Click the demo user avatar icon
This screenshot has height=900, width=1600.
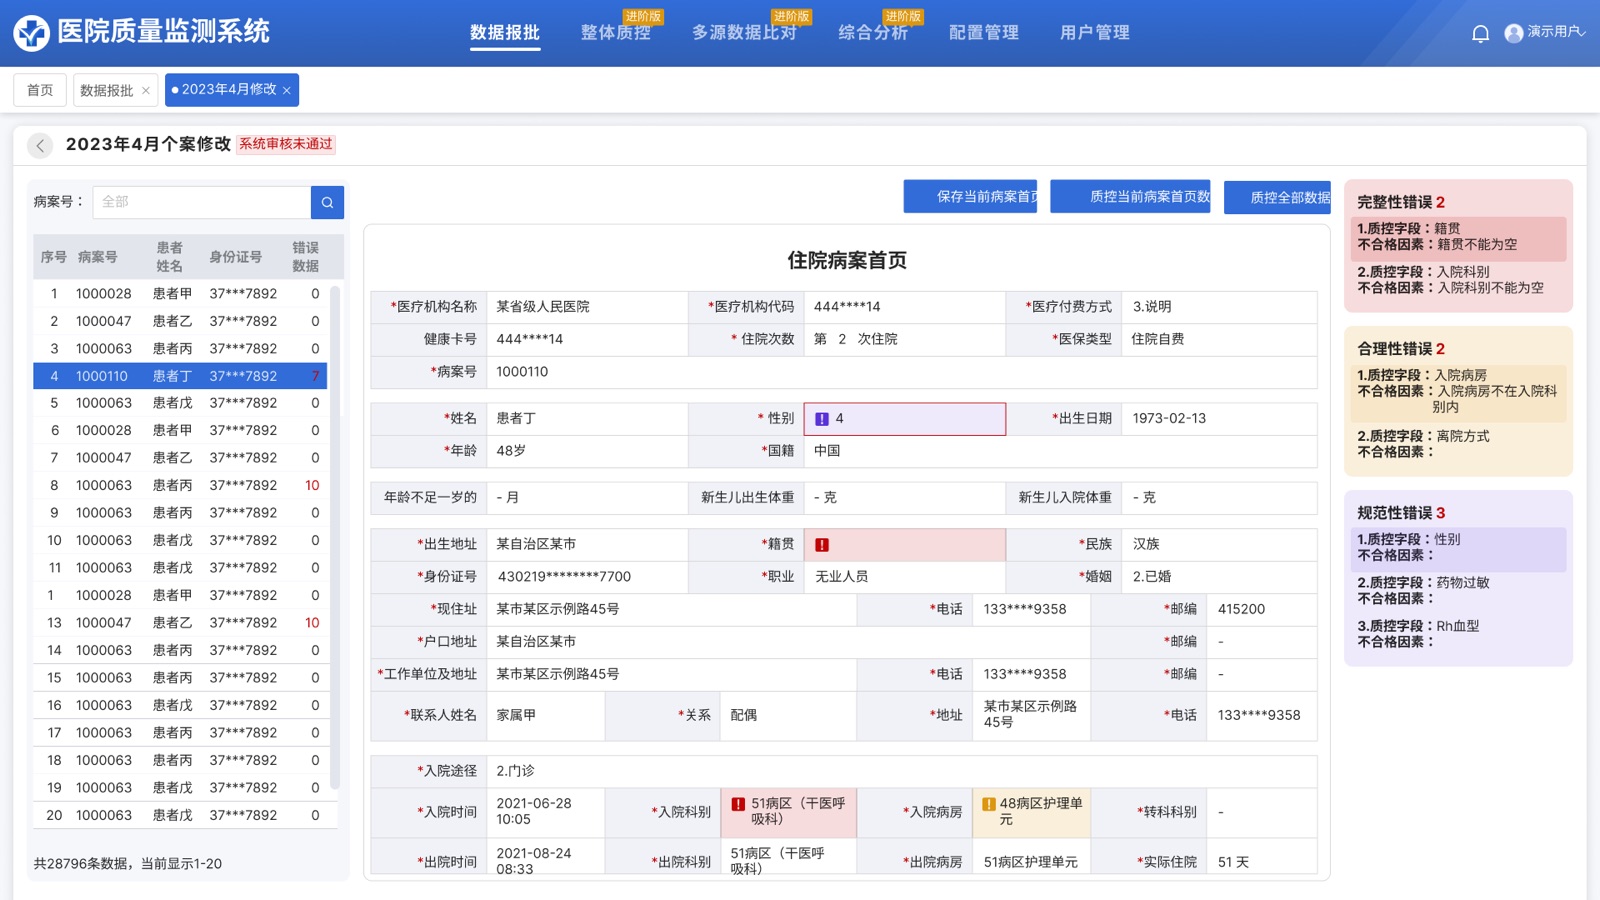point(1514,33)
